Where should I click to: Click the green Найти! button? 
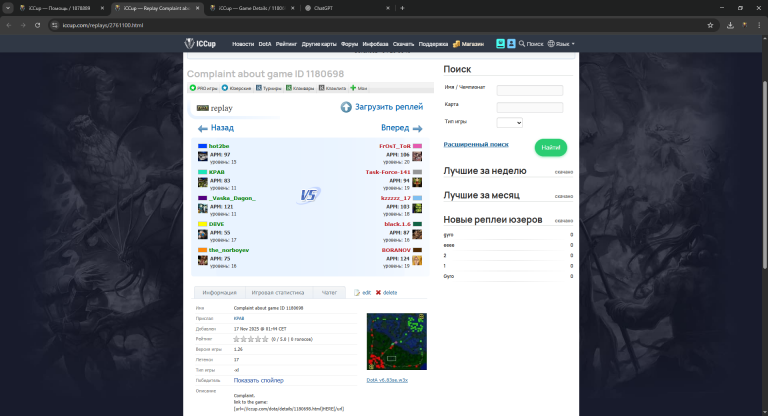[551, 147]
